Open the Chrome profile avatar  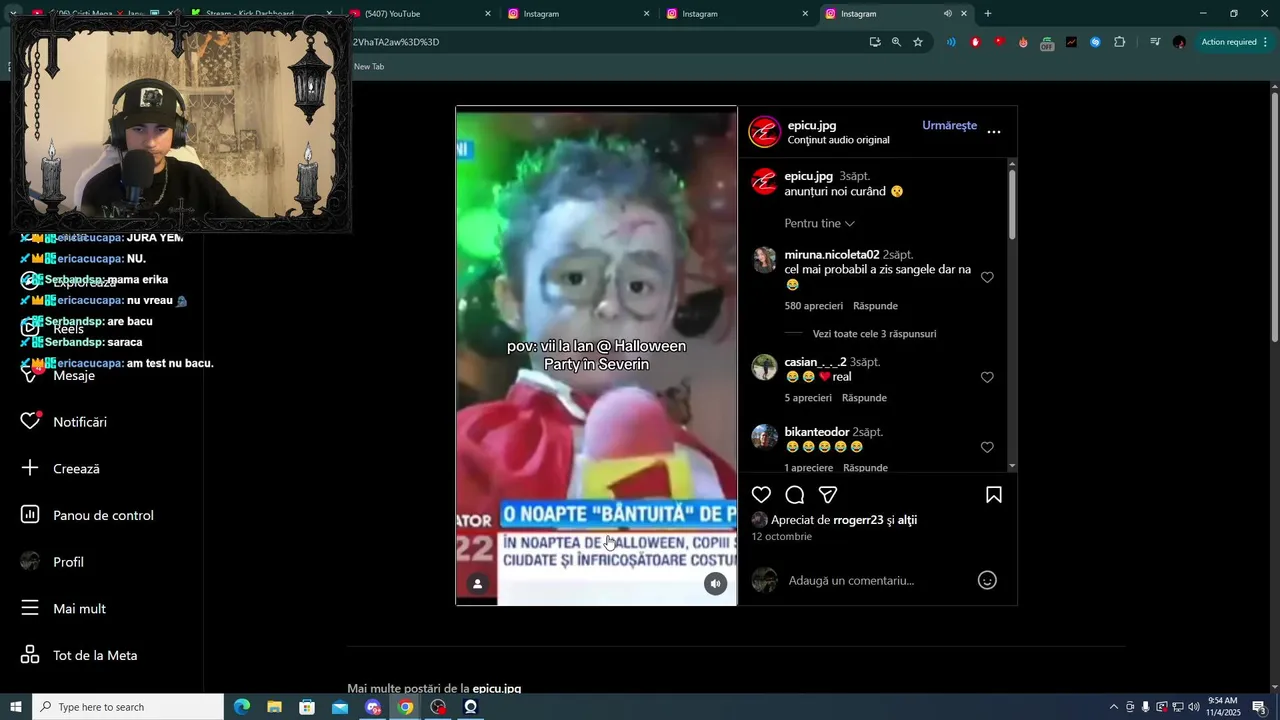pyautogui.click(x=1180, y=42)
